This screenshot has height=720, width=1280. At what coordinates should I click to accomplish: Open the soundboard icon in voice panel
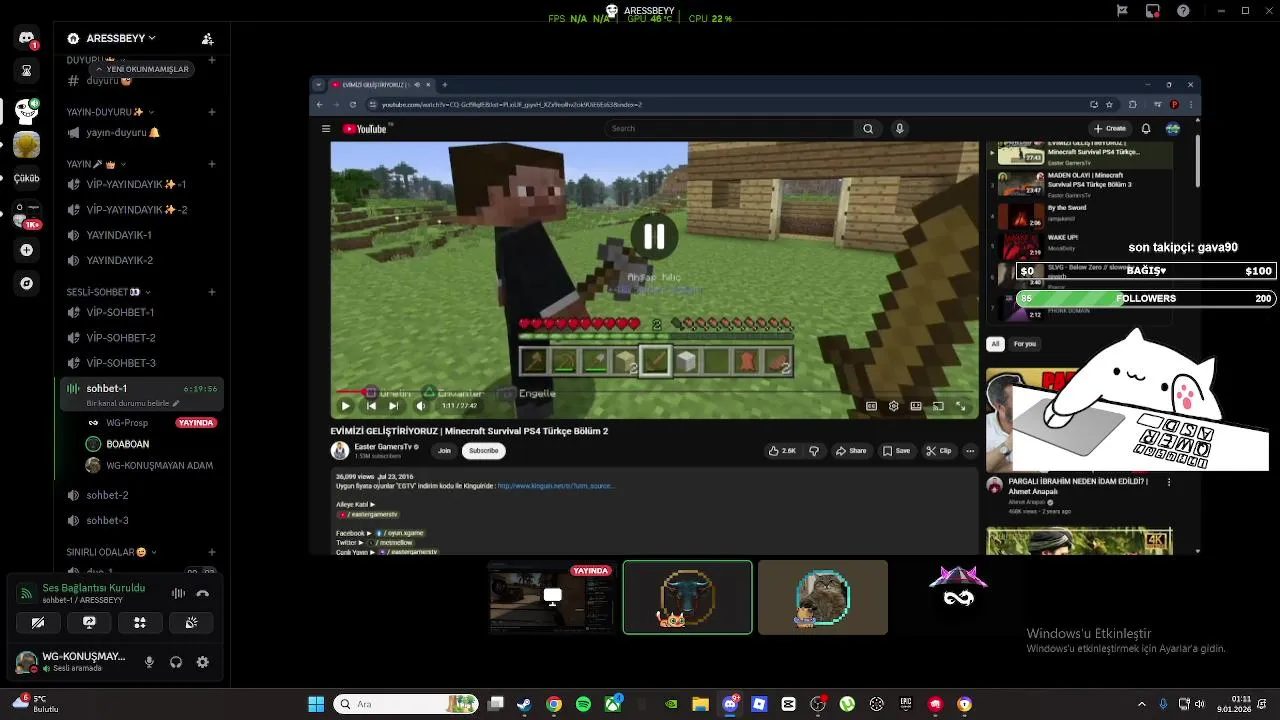191,622
